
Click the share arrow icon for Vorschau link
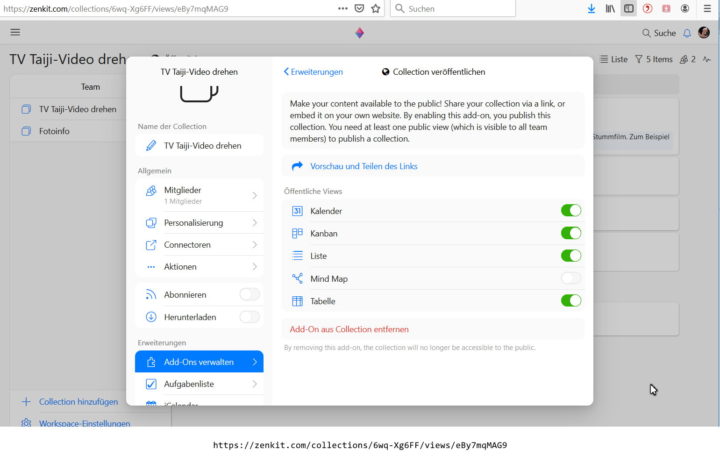[x=297, y=166]
